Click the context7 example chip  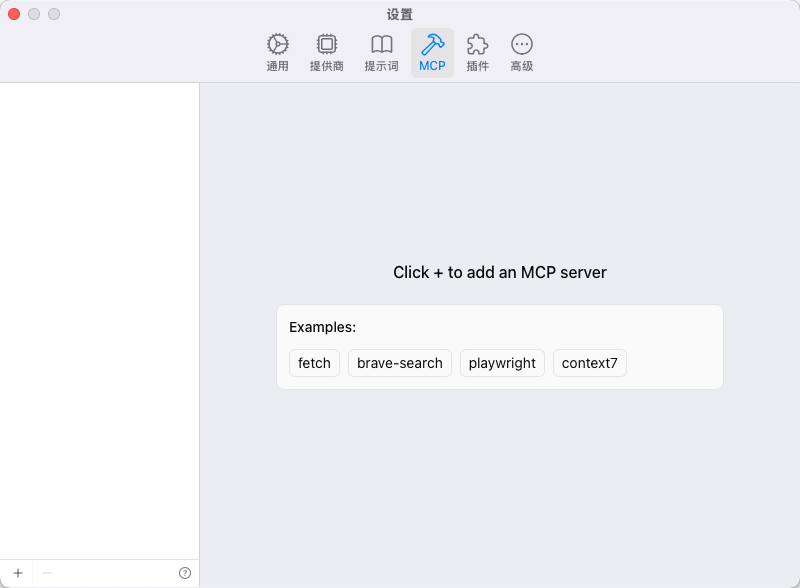click(x=590, y=363)
